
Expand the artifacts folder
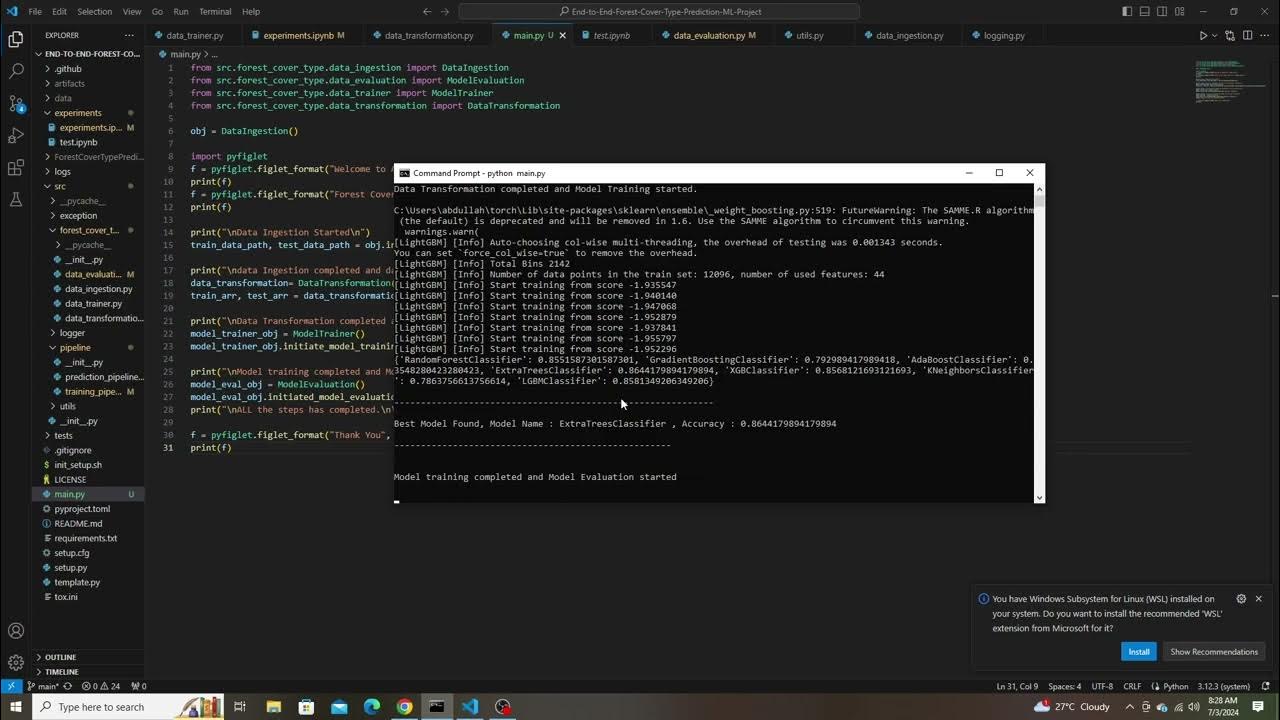point(69,84)
